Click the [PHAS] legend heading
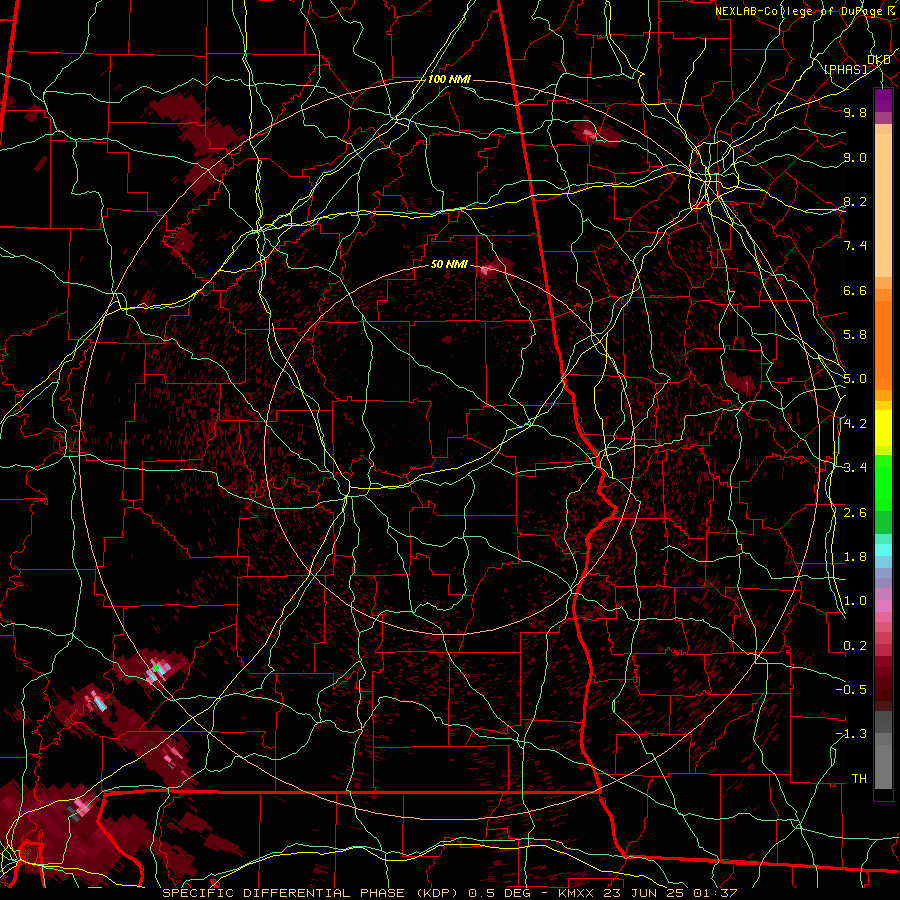Screen dimensions: 900x900 (x=845, y=70)
